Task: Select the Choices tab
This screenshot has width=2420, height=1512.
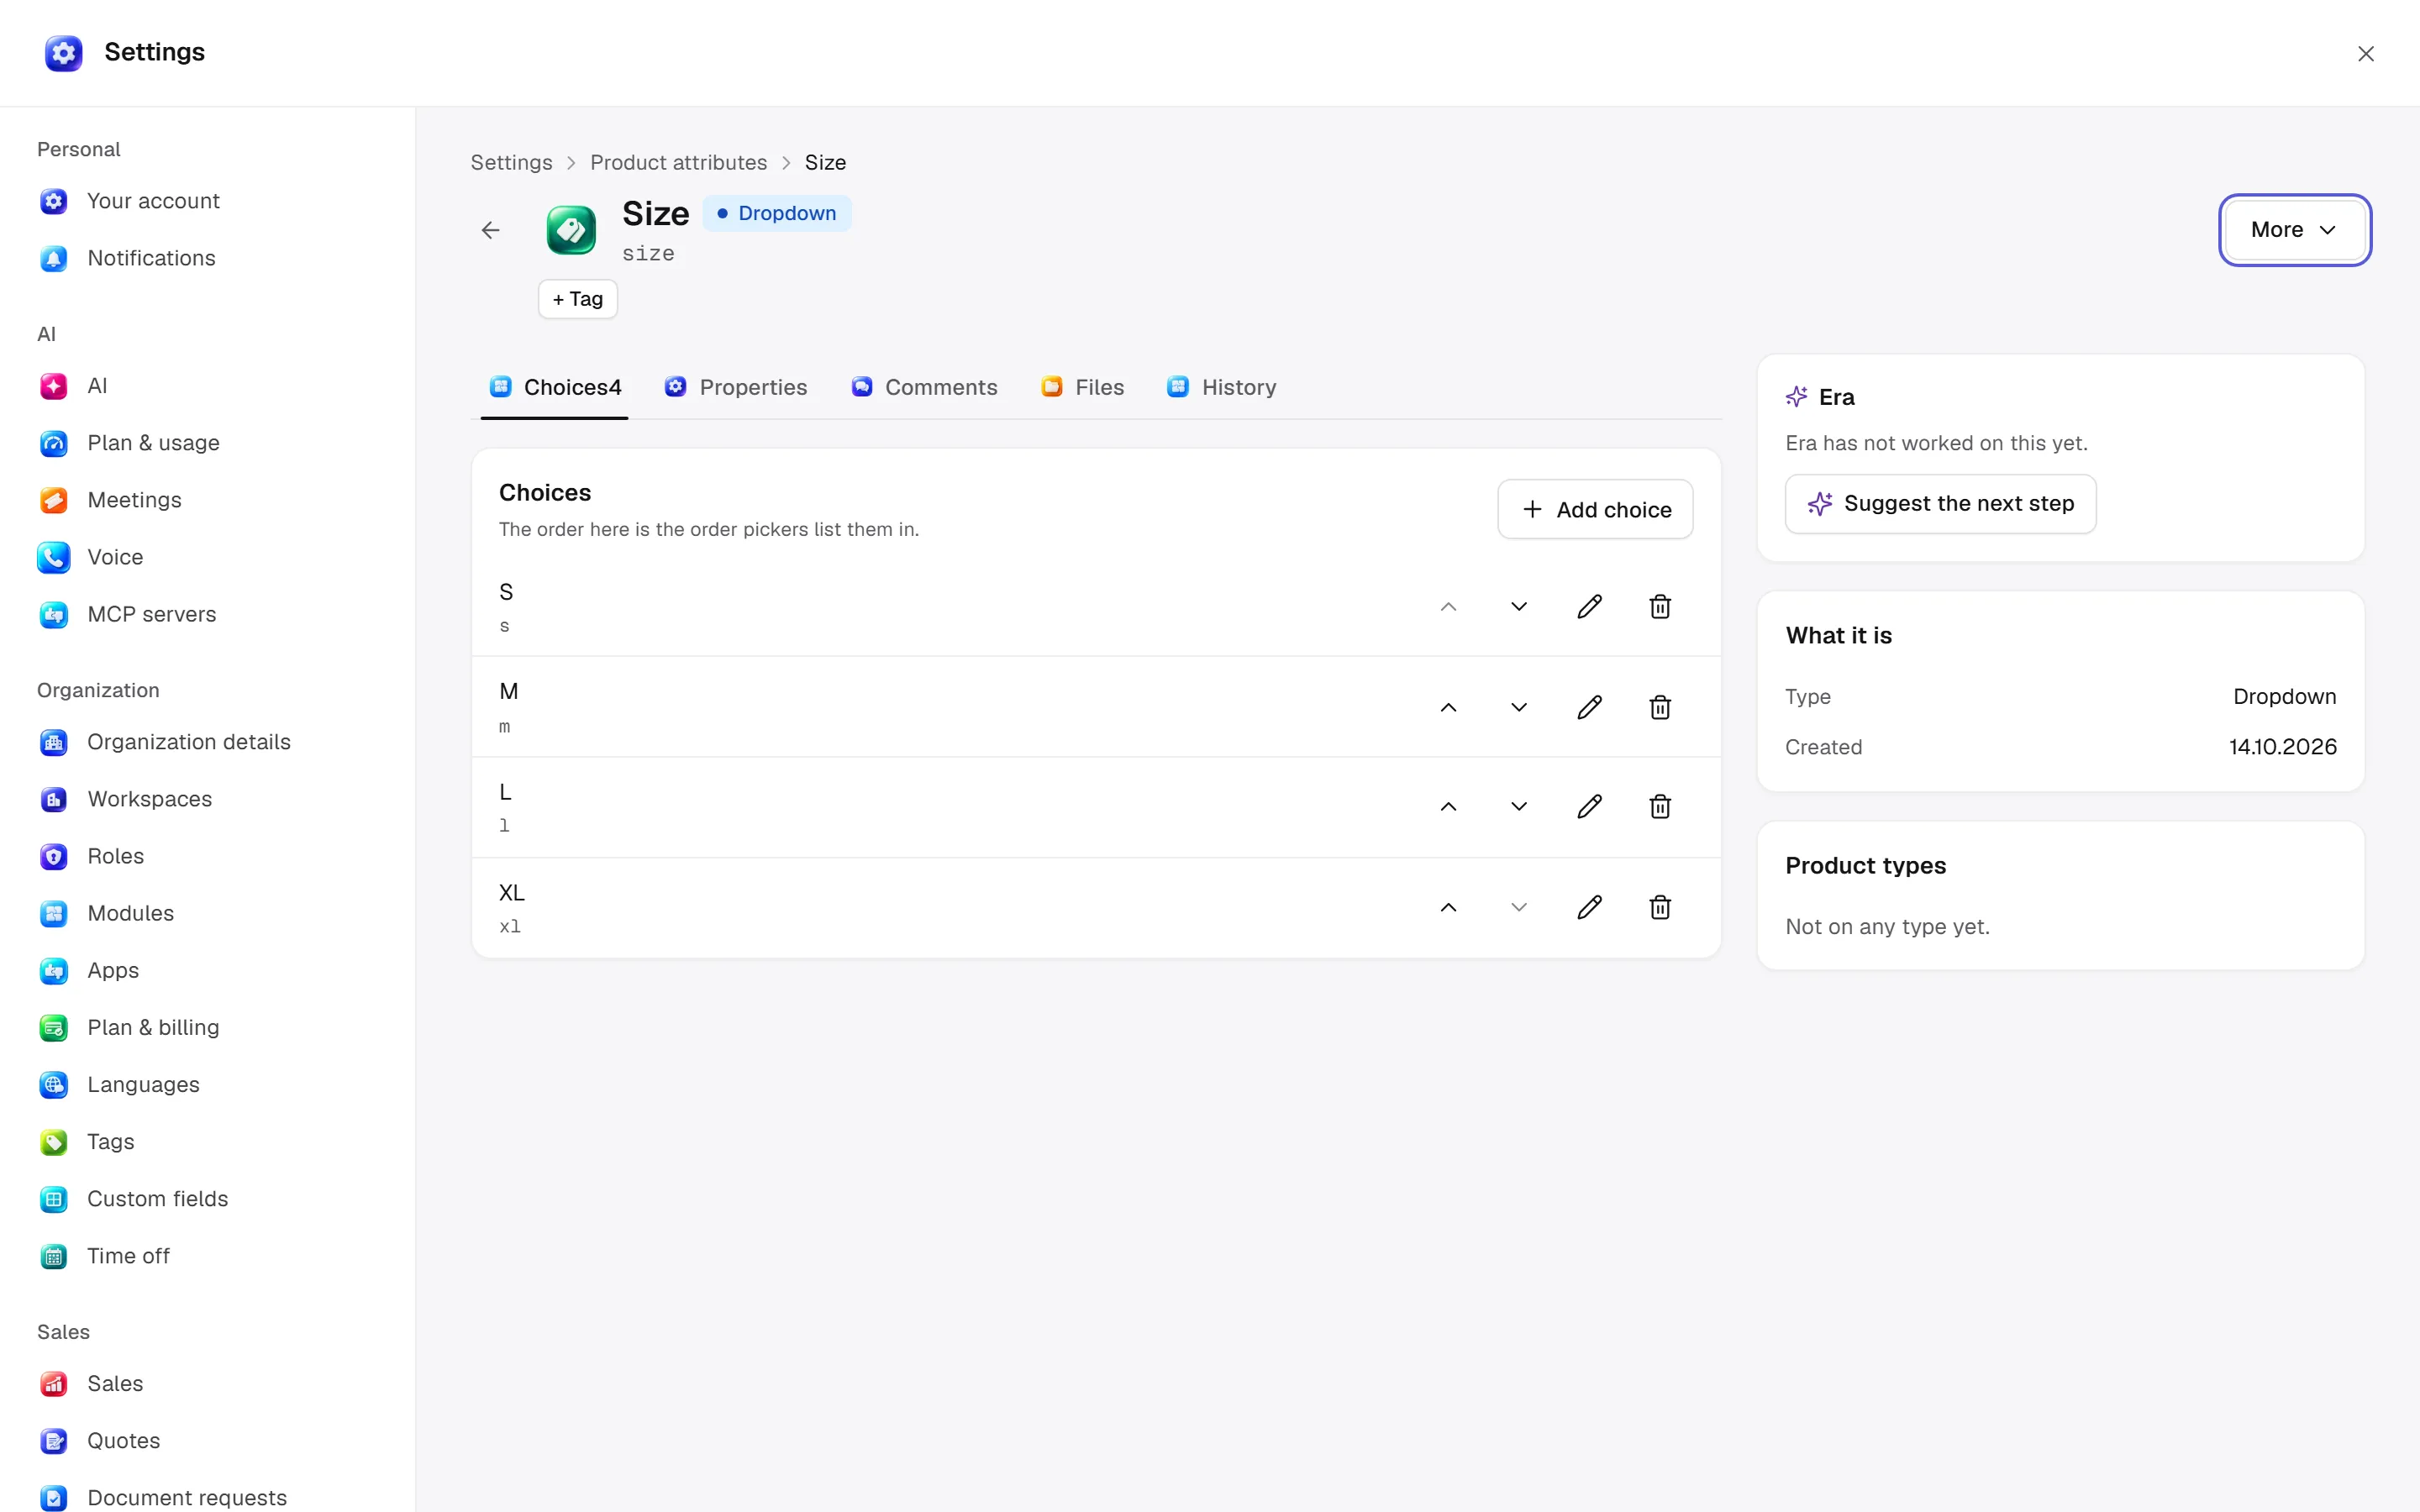Action: [x=555, y=387]
